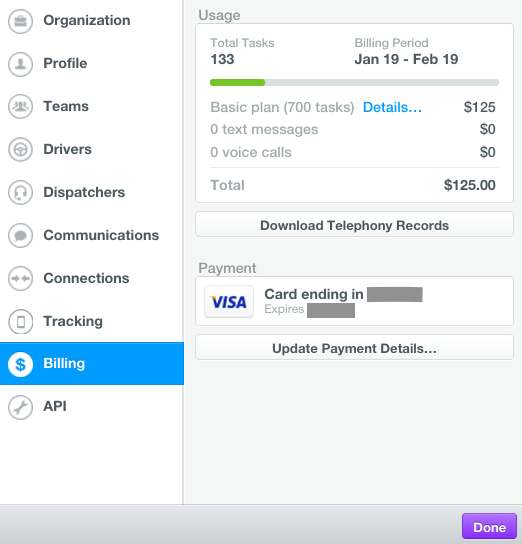Select the Teams group icon
Viewport: 522px width, 544px height.
(x=20, y=107)
